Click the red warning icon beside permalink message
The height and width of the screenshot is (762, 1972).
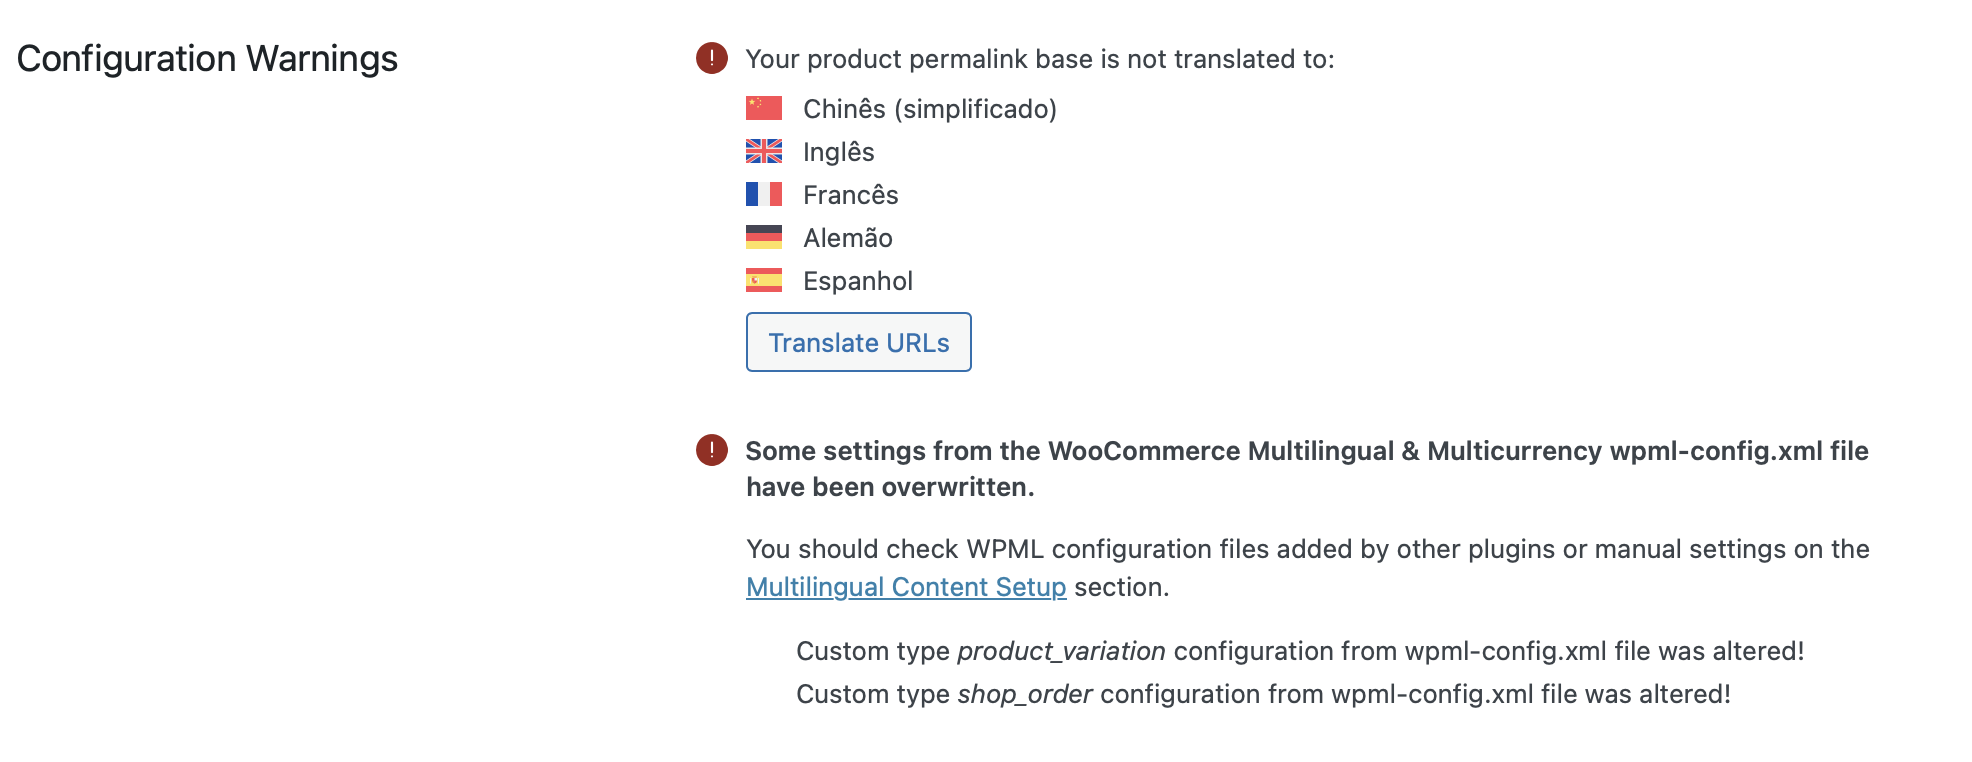click(712, 58)
